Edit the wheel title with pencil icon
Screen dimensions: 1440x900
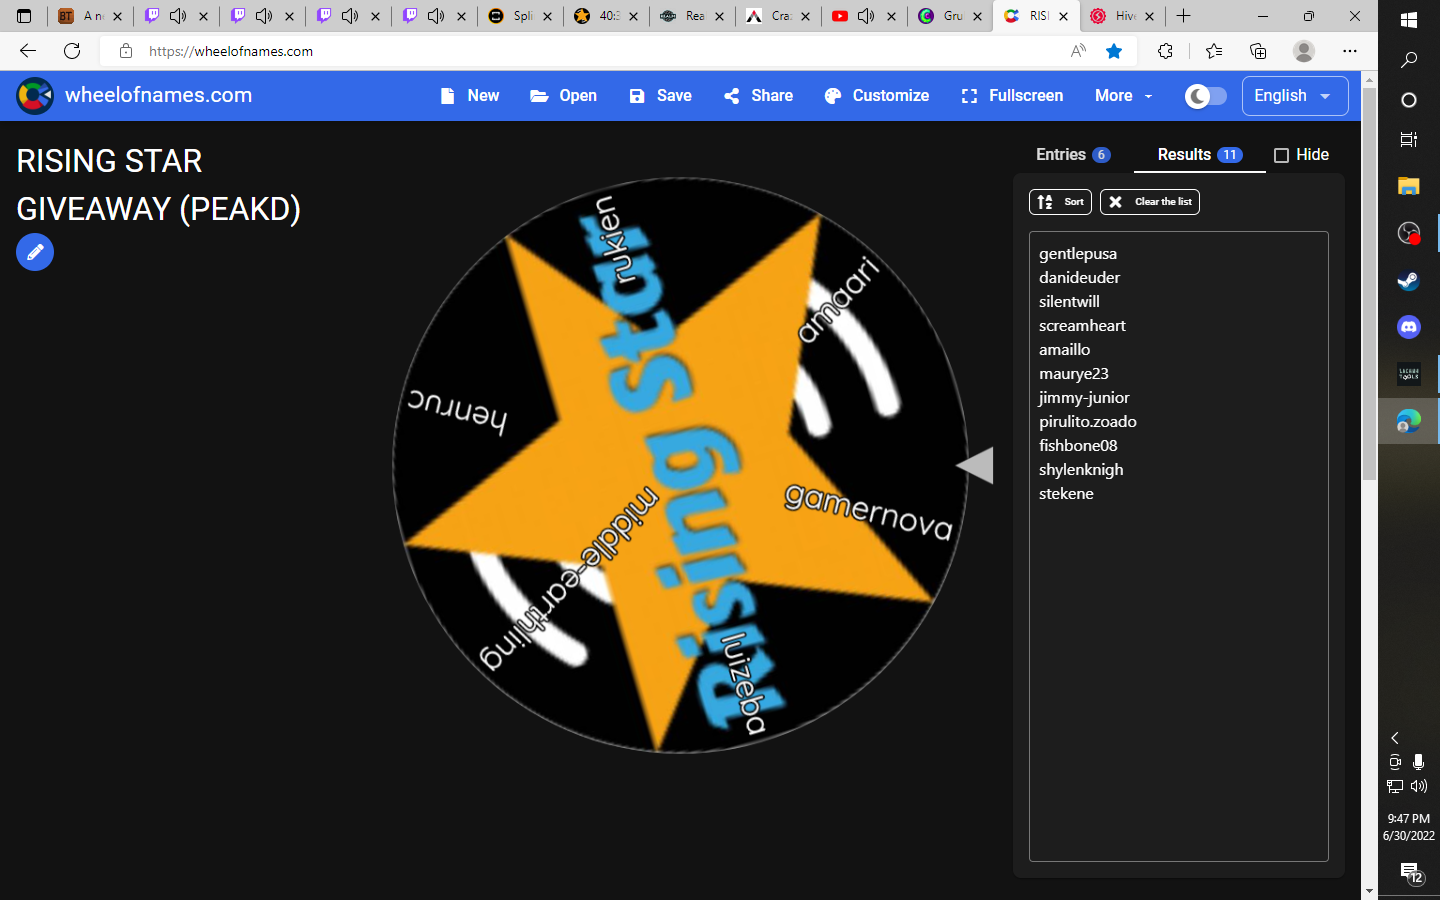[x=35, y=252]
